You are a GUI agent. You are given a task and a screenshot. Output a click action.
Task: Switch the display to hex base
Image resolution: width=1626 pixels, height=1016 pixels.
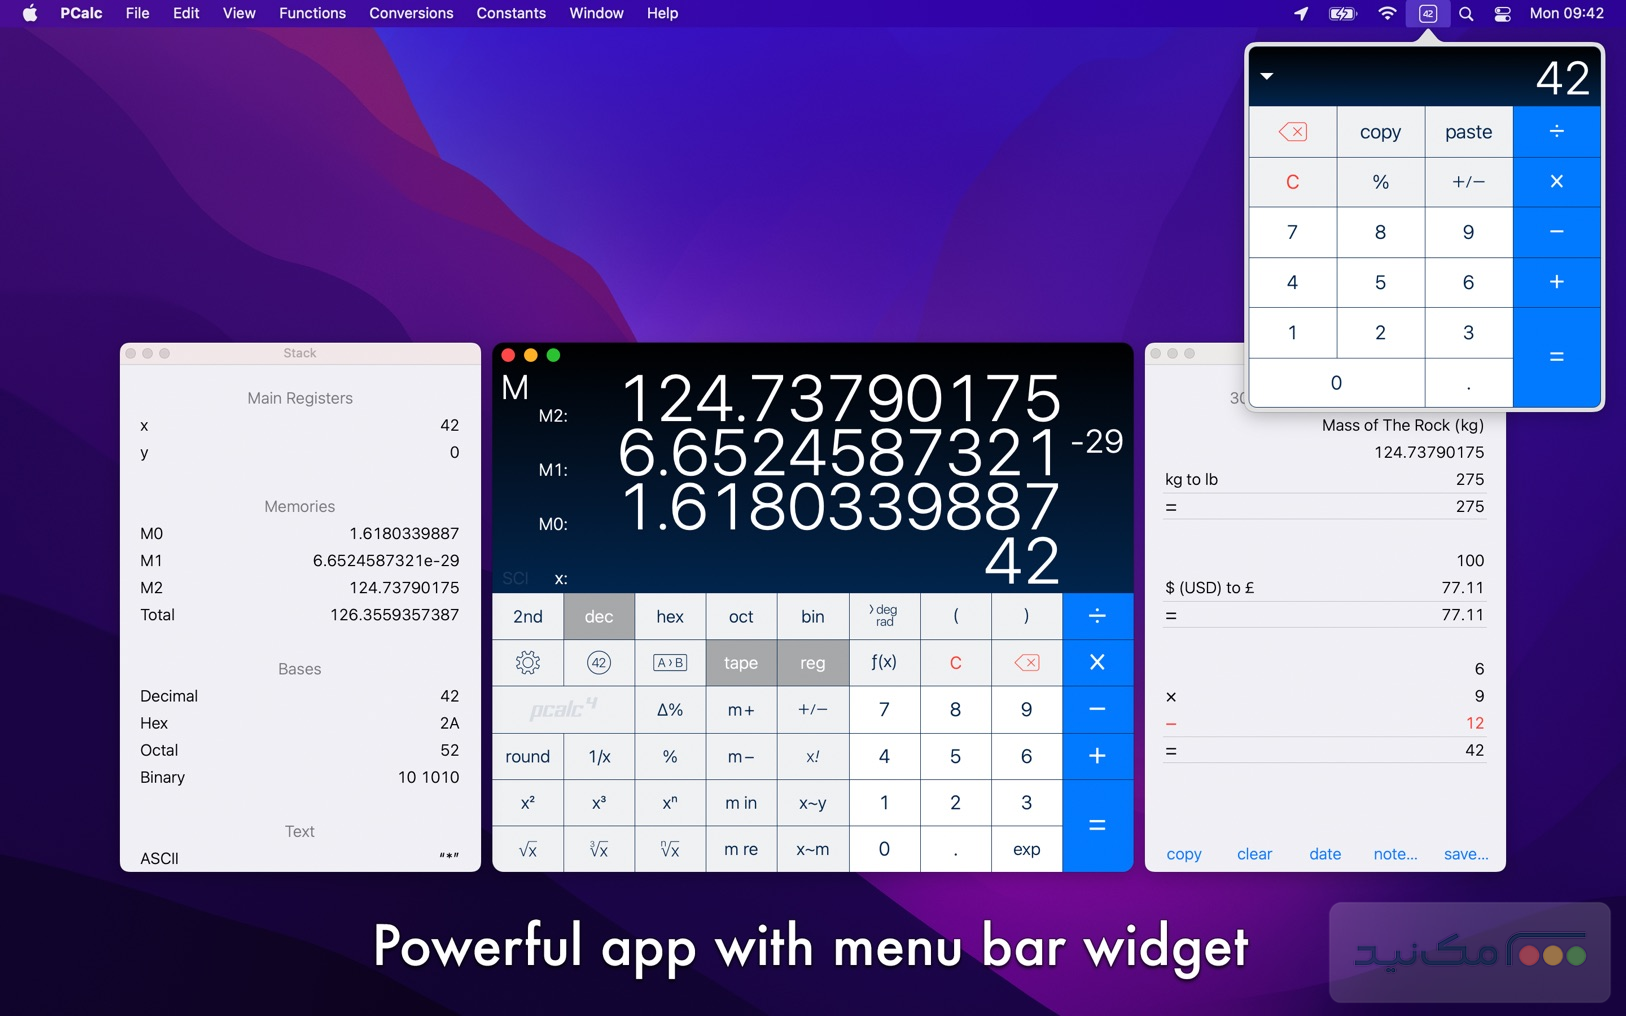(x=670, y=616)
